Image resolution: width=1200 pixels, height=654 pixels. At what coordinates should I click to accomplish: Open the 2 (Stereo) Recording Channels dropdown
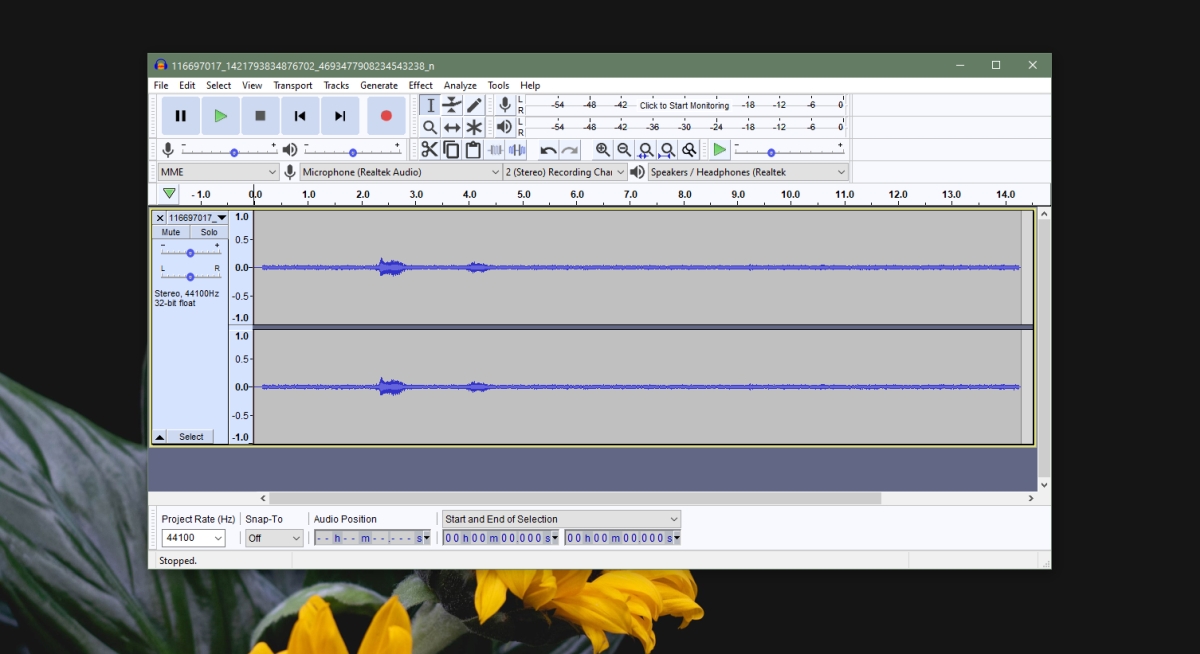click(565, 172)
